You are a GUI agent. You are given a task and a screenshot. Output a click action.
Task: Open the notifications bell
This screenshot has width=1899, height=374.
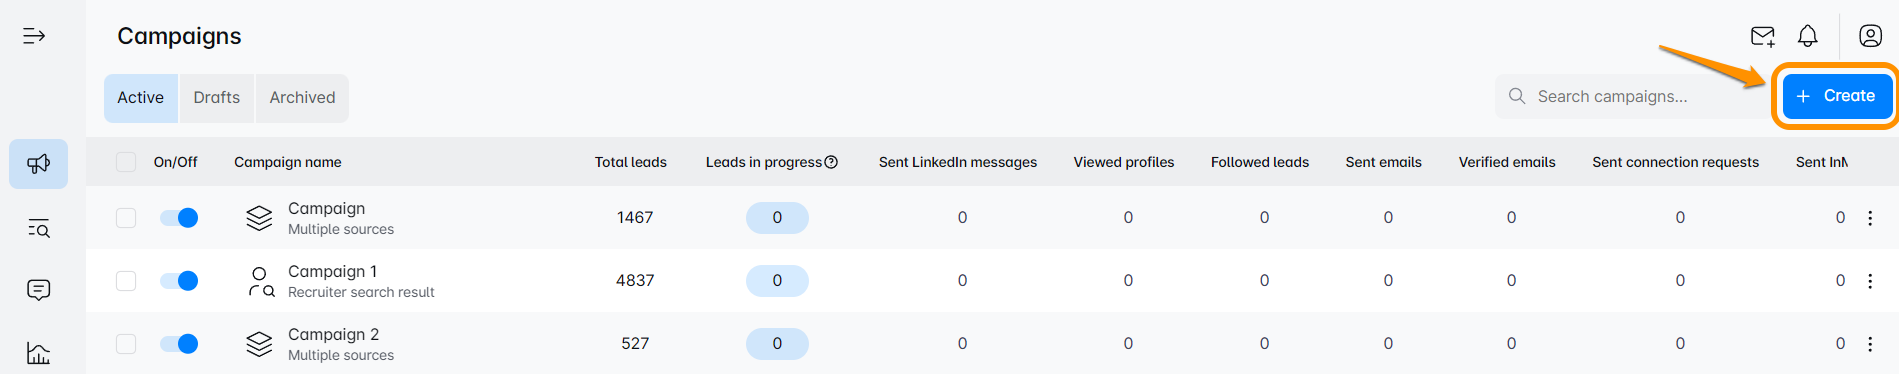[x=1808, y=37]
